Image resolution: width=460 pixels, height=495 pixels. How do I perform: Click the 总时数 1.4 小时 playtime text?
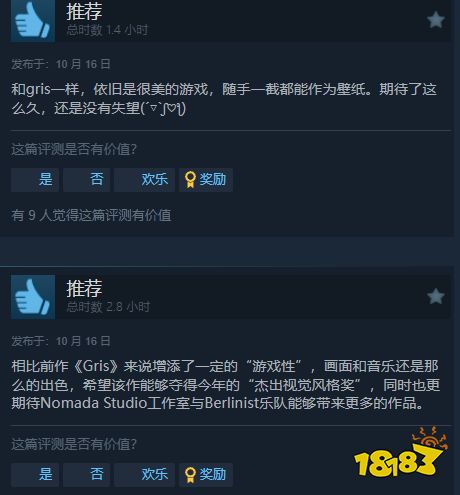[107, 30]
